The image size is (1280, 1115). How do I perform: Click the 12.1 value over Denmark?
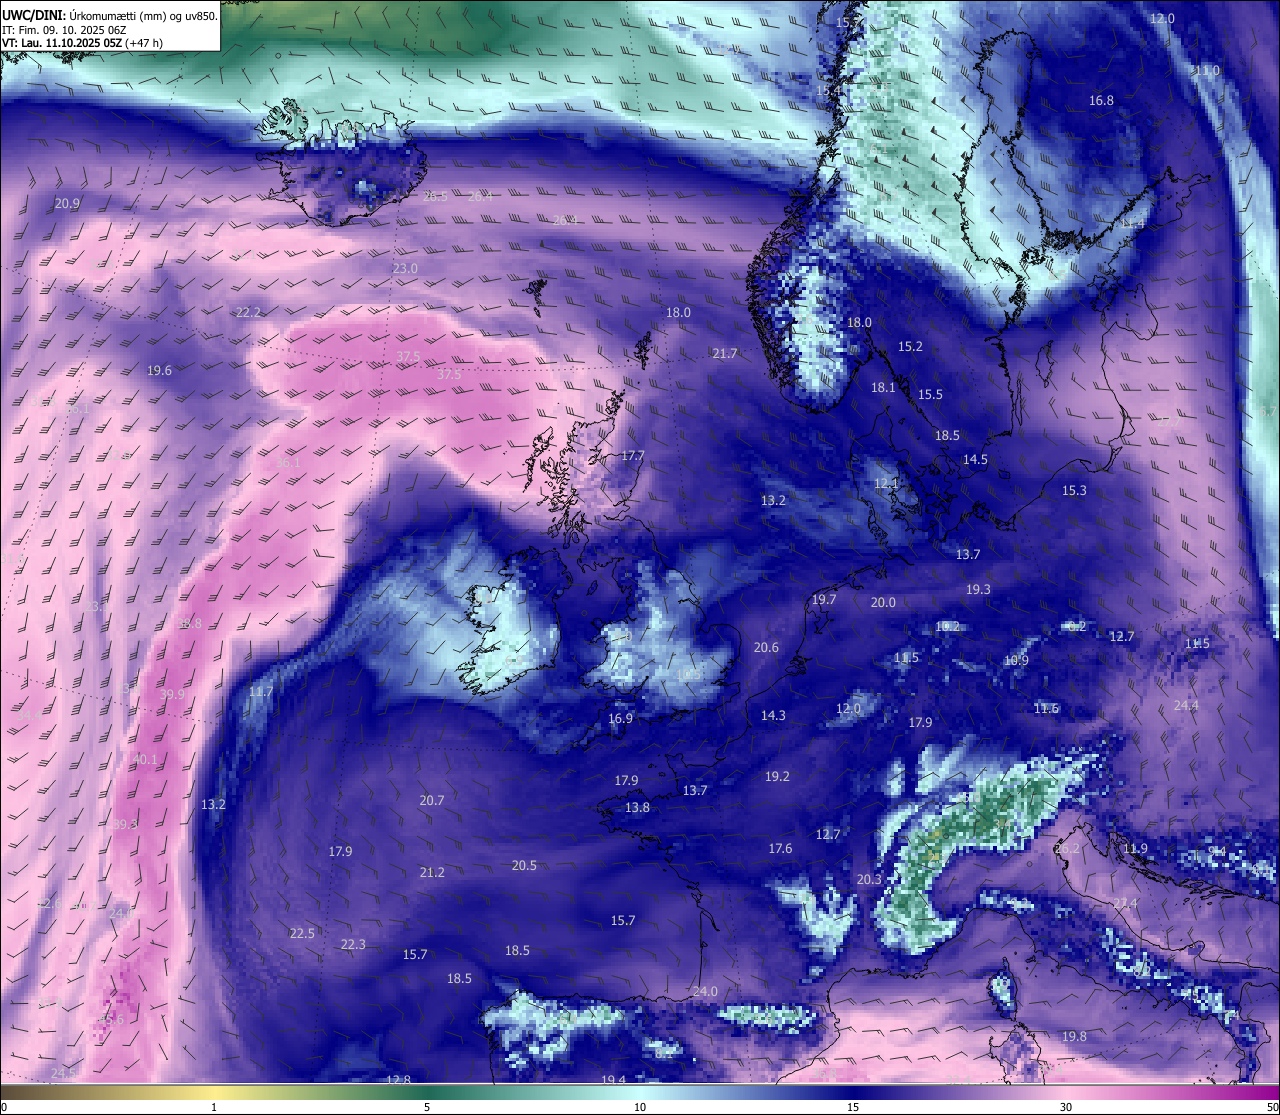[887, 484]
